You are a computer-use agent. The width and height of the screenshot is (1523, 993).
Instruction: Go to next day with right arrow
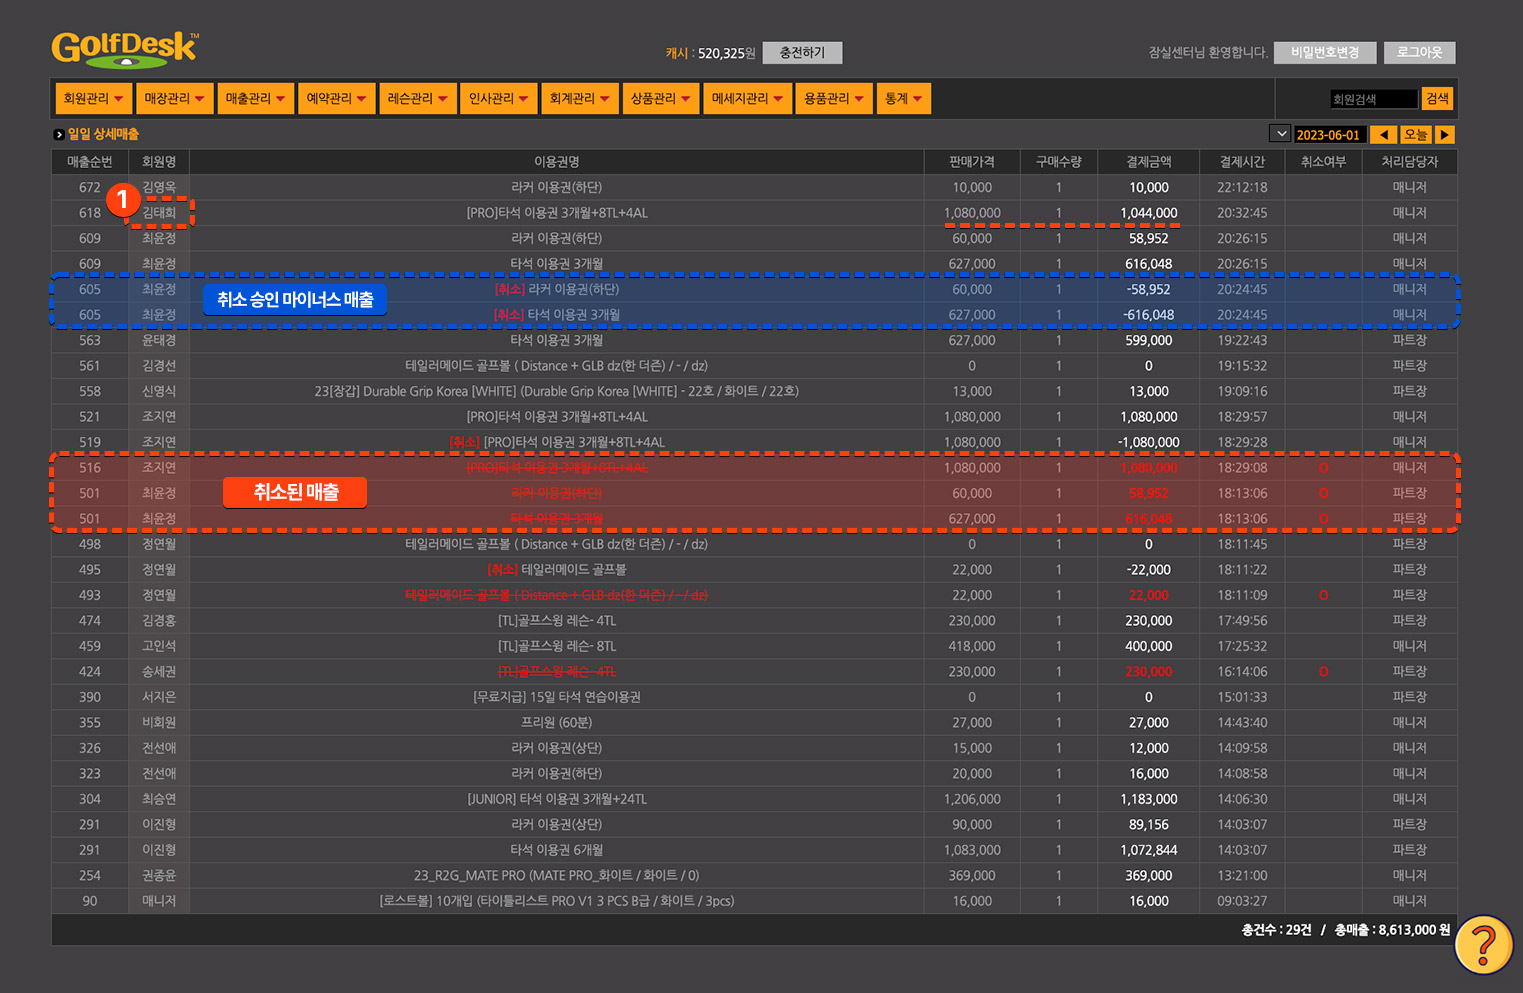click(1445, 135)
